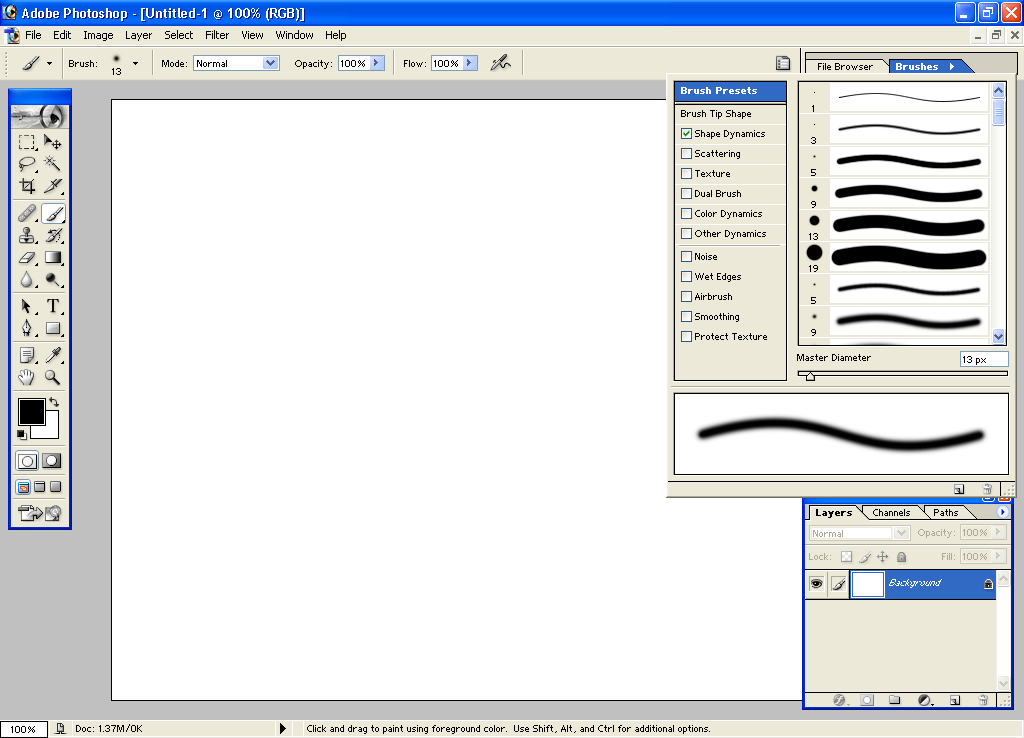Screen dimensions: 1024x738
Task: Open the Layers palette flyout menu
Action: [x=1002, y=512]
